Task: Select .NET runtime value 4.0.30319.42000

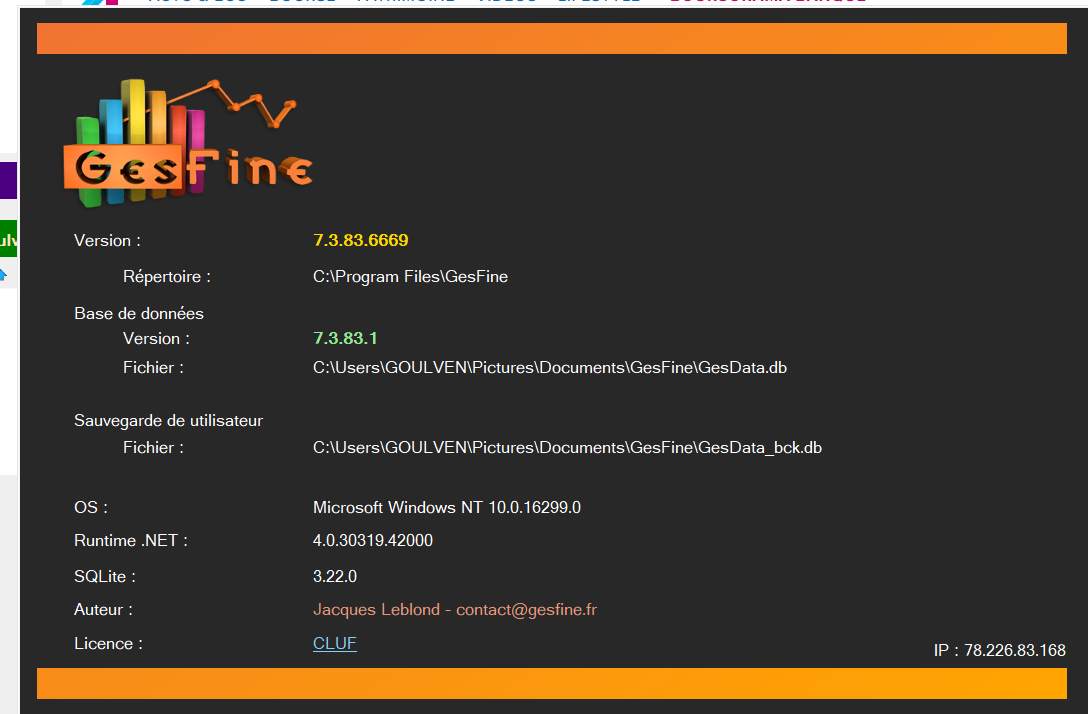Action: (x=373, y=540)
